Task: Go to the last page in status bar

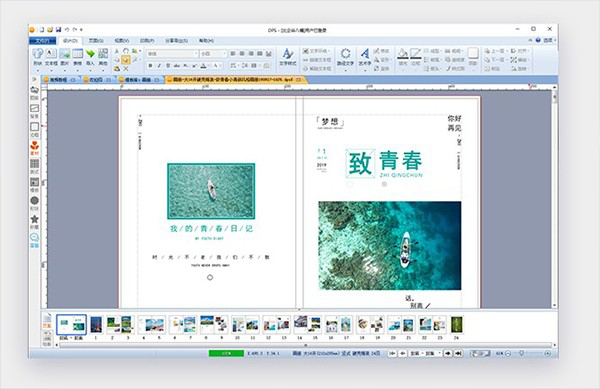Action: [458, 353]
